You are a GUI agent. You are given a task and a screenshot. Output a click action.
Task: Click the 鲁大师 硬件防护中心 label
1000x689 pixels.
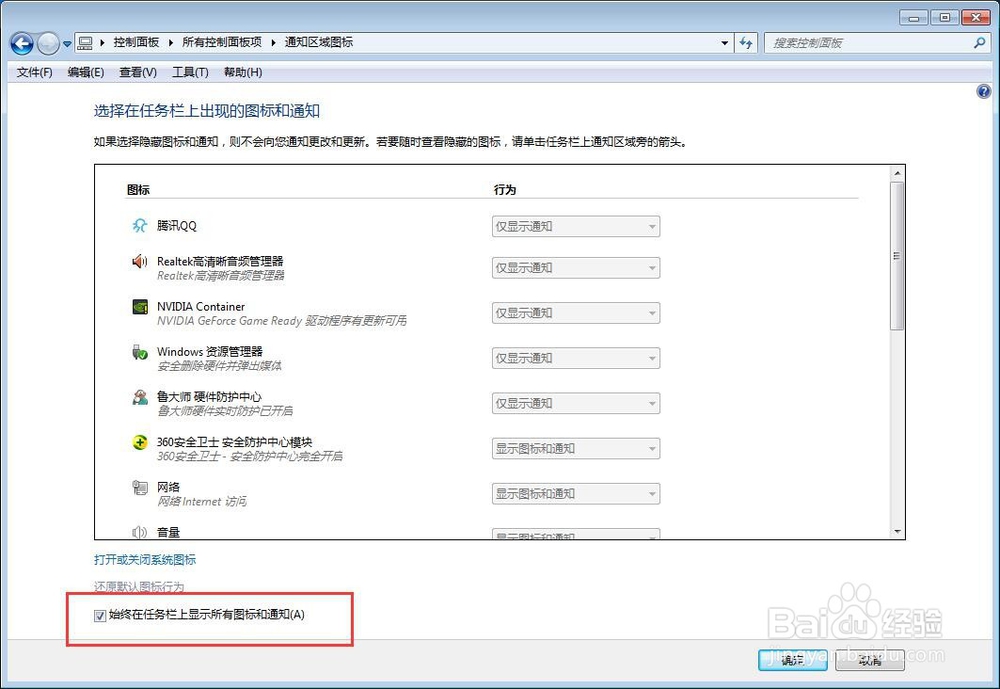[x=209, y=396]
